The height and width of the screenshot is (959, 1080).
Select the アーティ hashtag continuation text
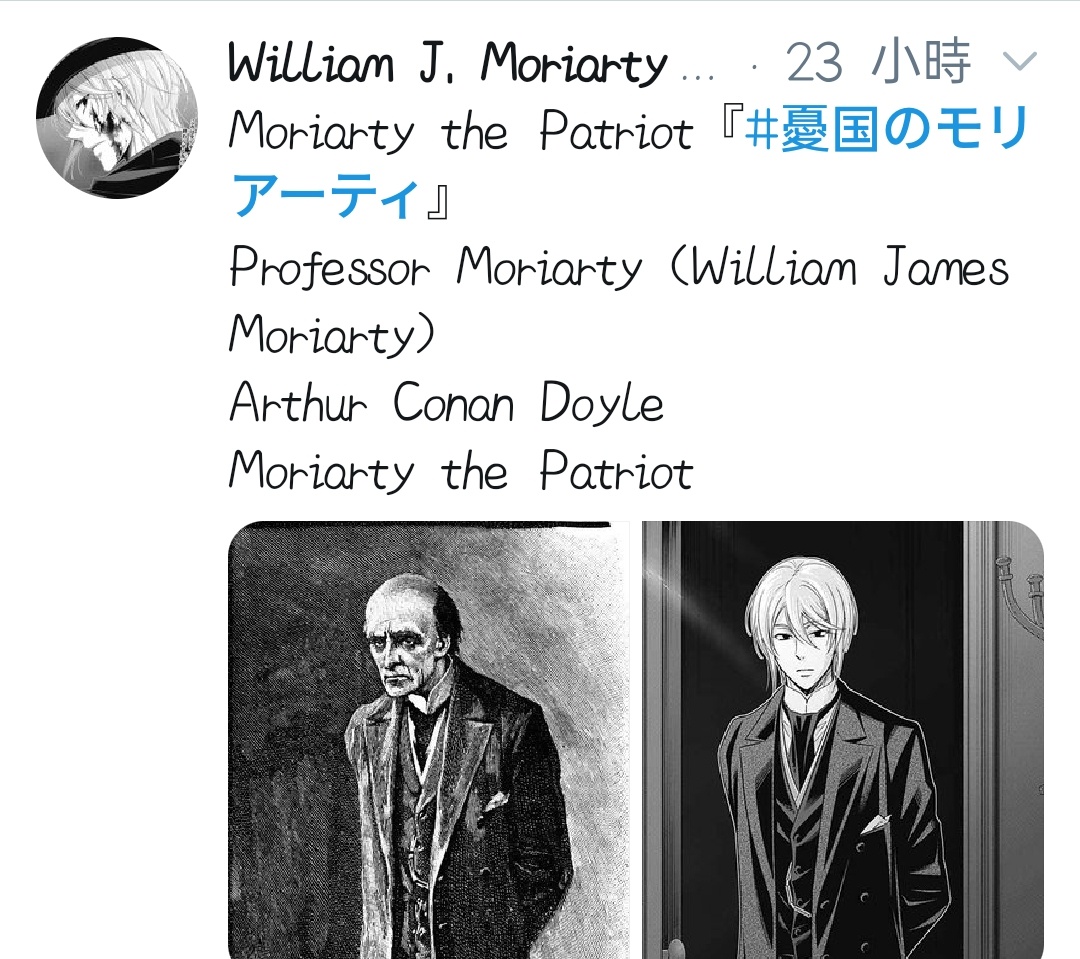324,196
